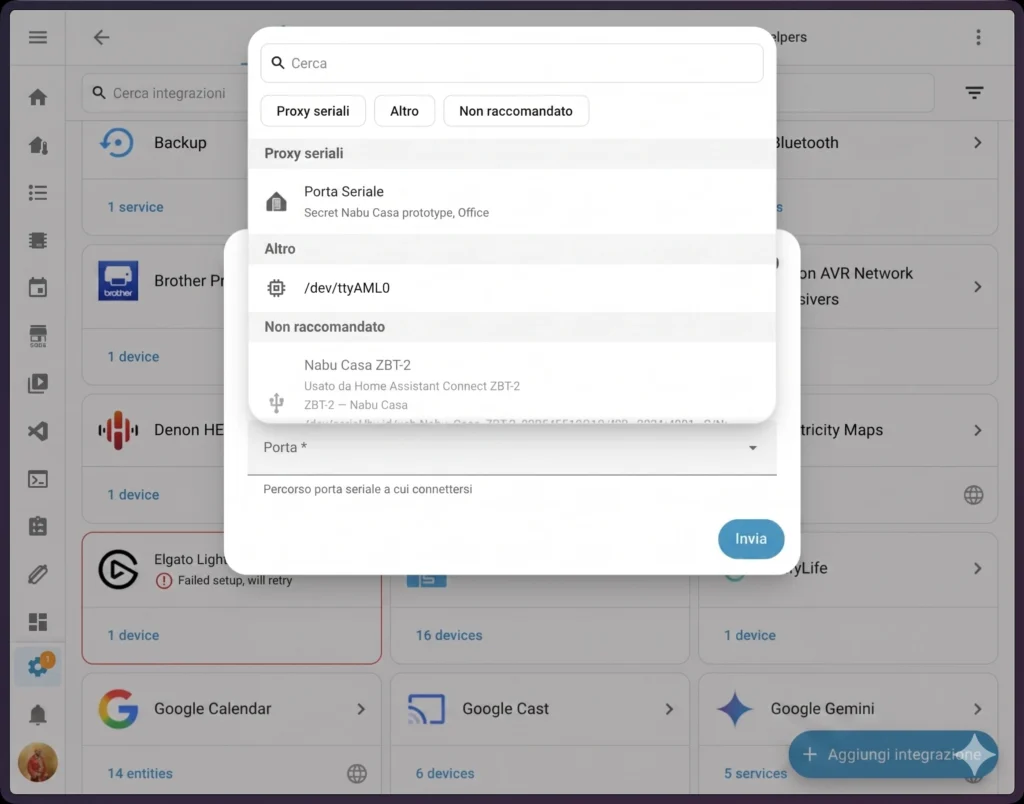Open Elgato Light 1 device link
Viewport: 1024px width, 804px height.
tap(133, 635)
